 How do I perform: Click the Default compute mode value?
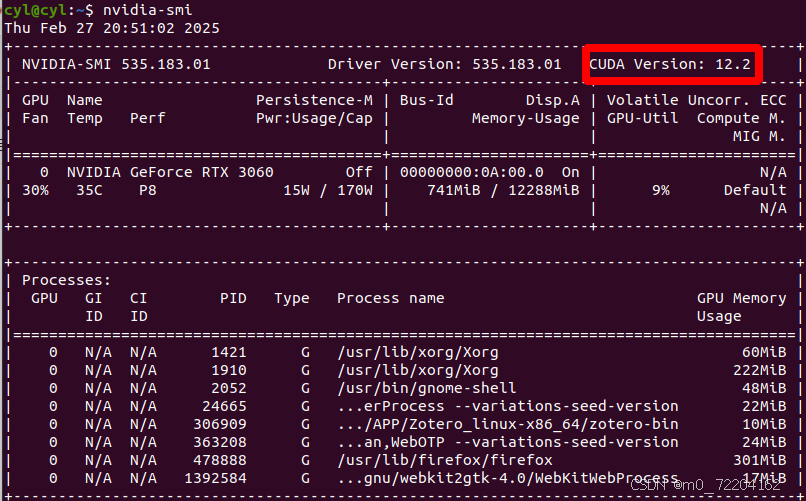[x=755, y=191]
